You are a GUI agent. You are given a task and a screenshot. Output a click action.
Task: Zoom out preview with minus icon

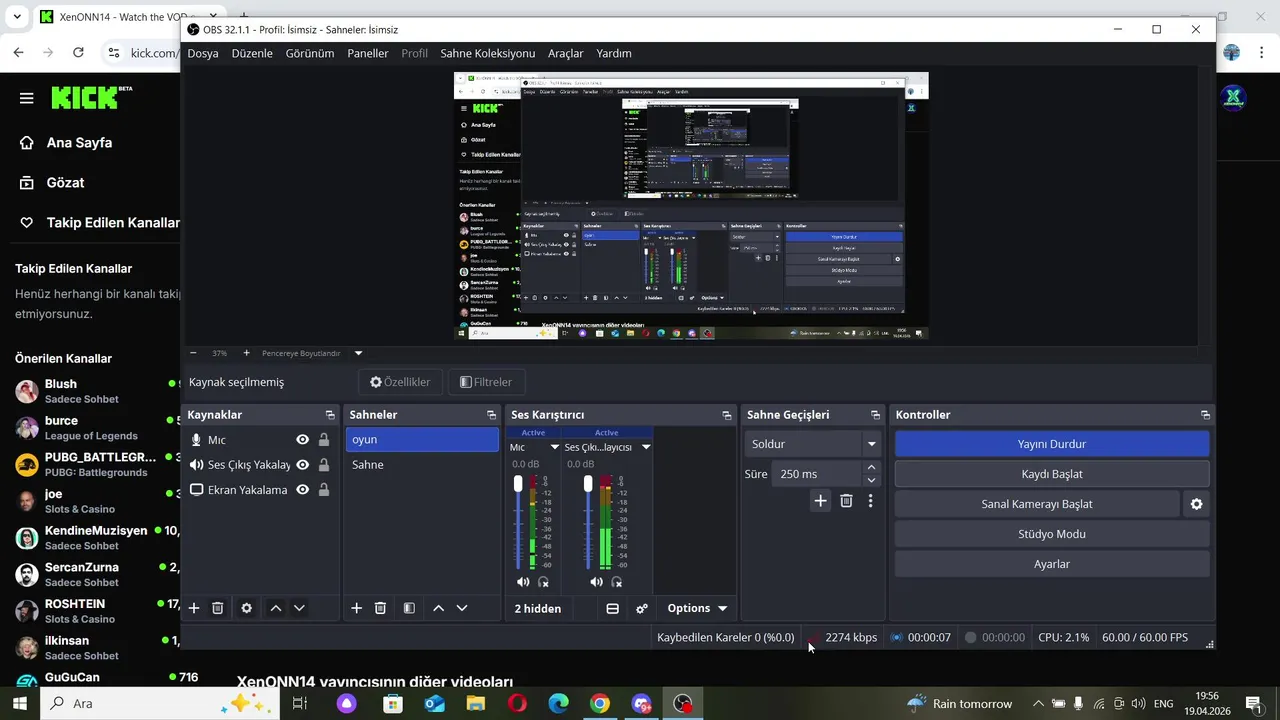pyautogui.click(x=194, y=353)
